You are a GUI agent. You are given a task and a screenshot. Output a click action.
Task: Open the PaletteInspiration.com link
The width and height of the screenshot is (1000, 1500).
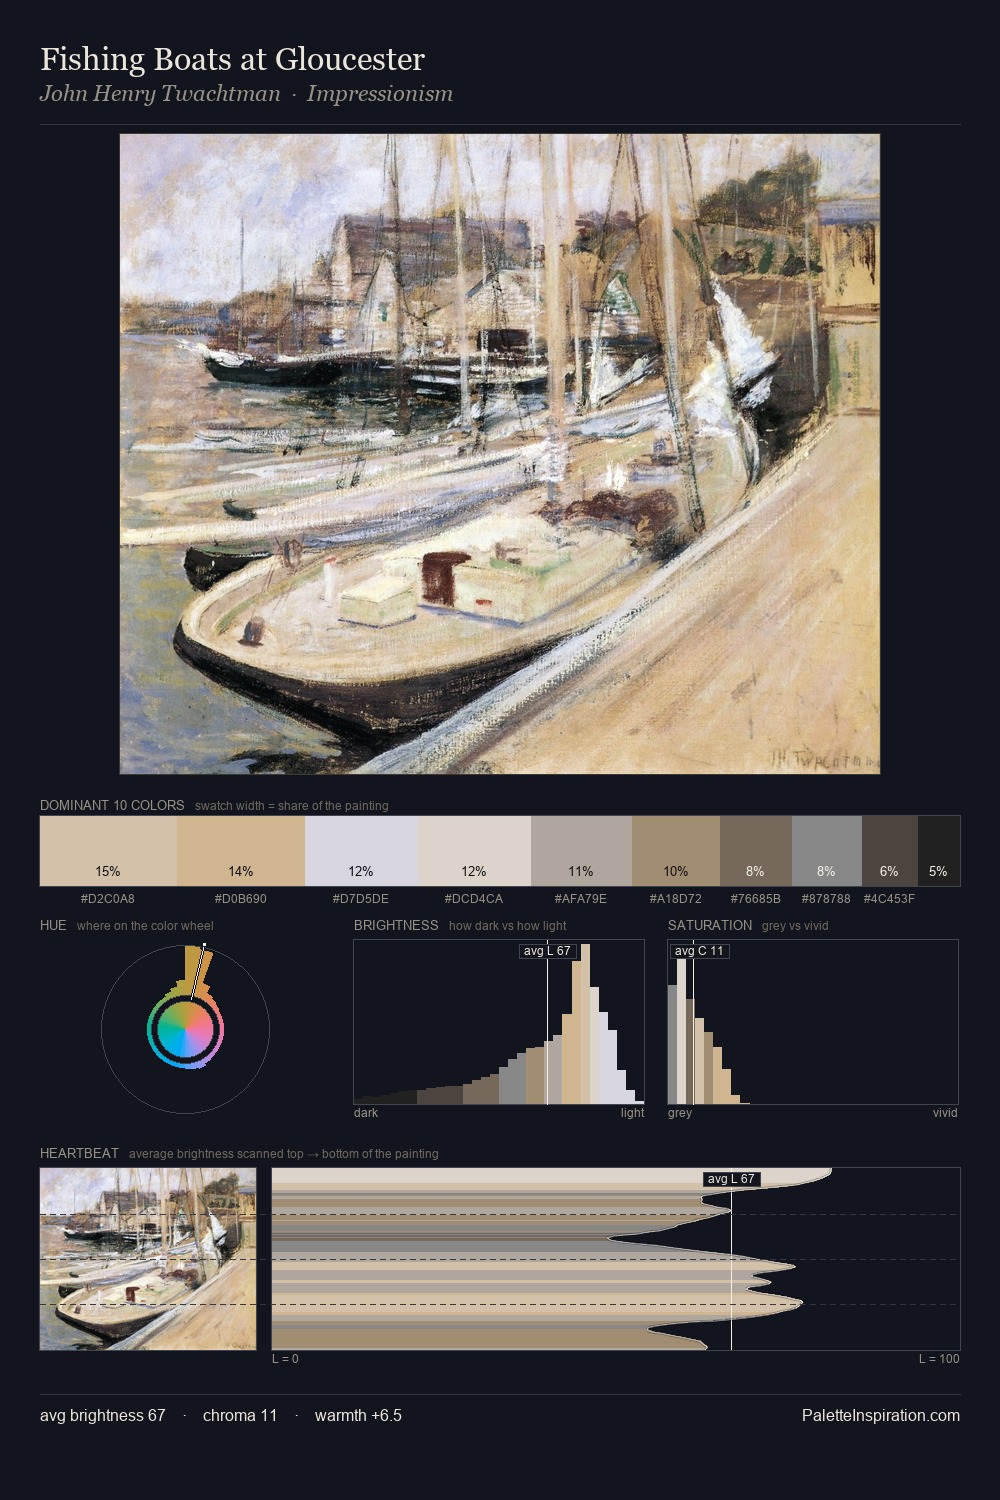point(881,1416)
